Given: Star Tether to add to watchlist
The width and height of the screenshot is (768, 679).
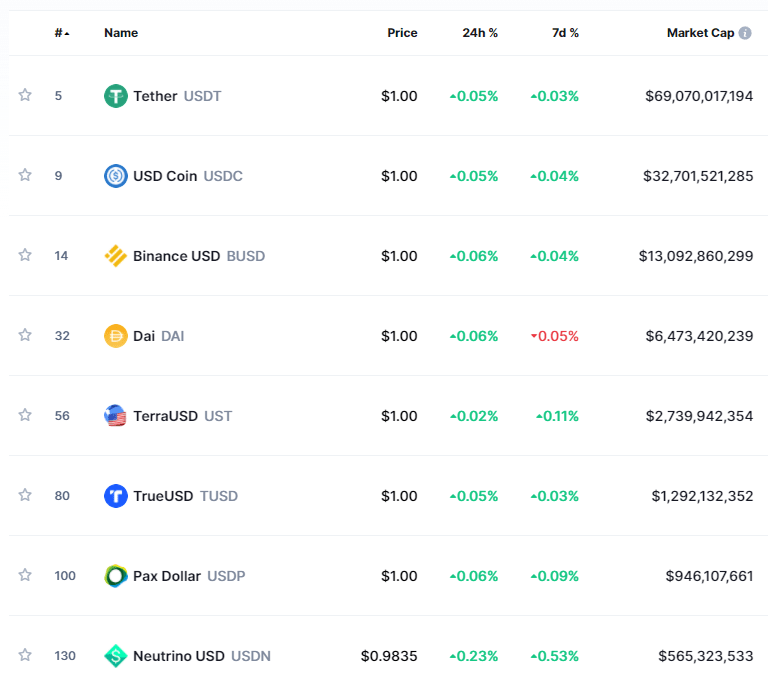Looking at the screenshot, I should click(25, 95).
